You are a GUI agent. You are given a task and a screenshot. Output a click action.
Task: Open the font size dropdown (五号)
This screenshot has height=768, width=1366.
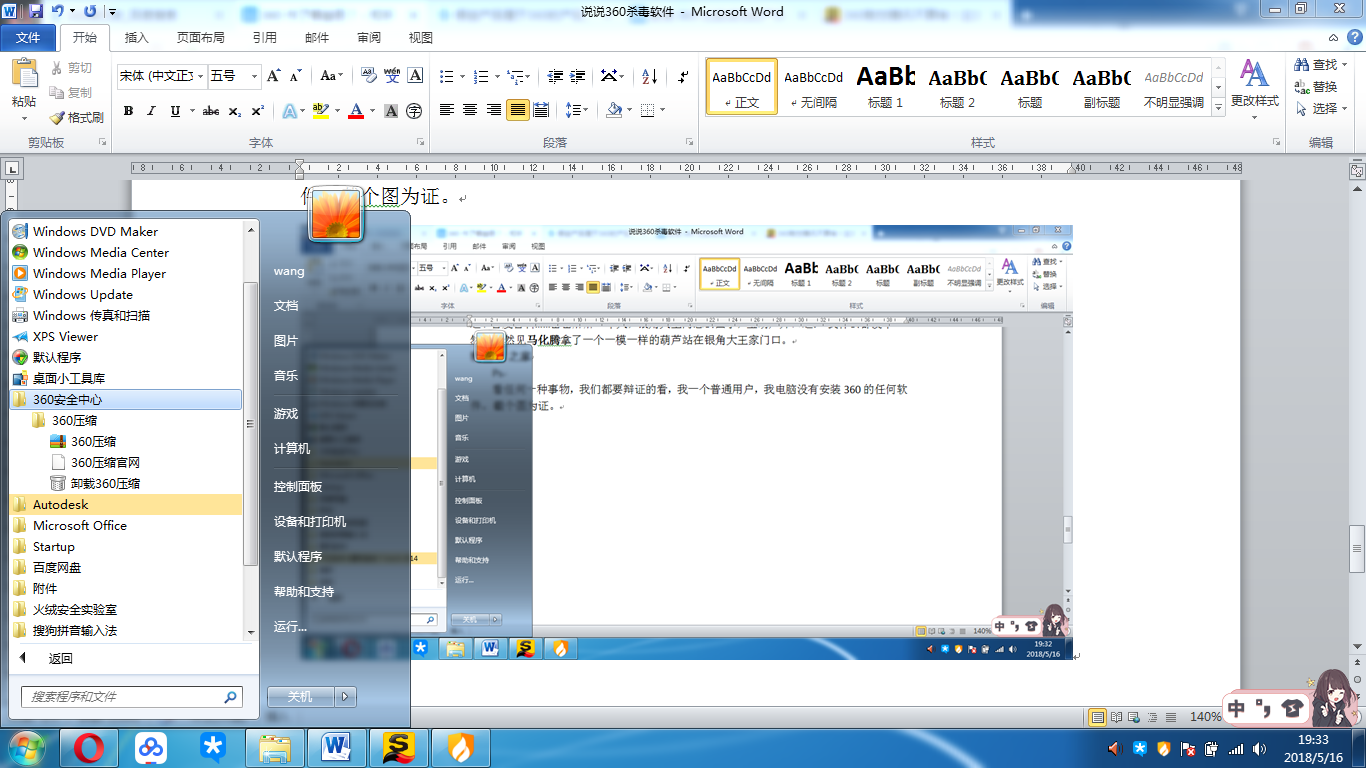click(x=254, y=76)
